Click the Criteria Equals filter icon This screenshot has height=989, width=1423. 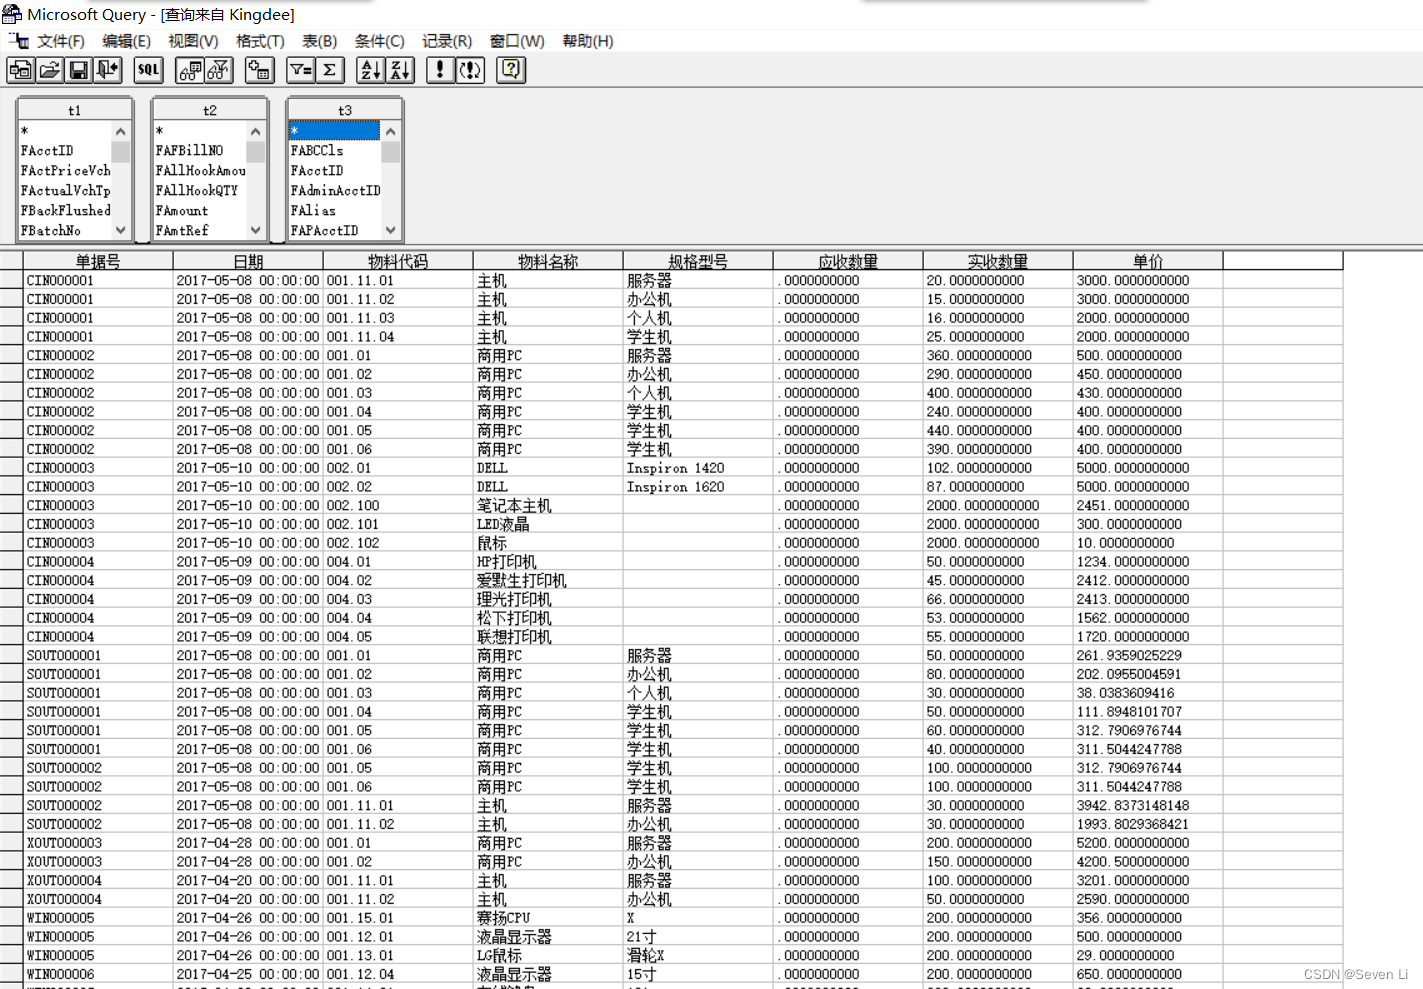tap(301, 70)
